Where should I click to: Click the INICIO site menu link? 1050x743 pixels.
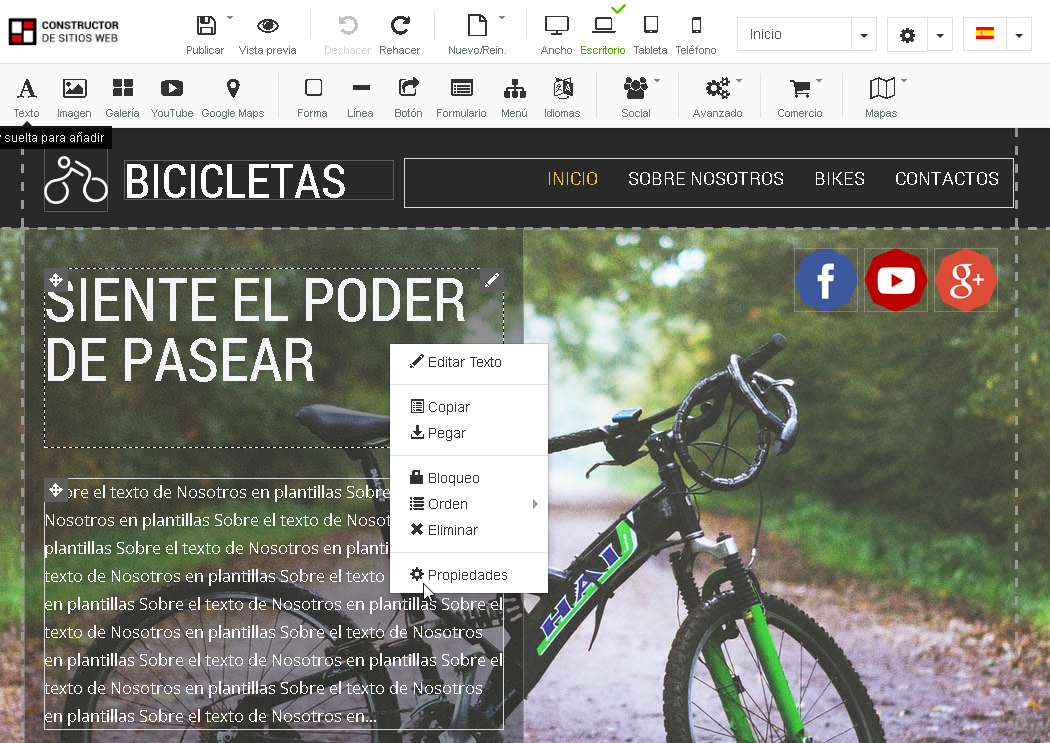pyautogui.click(x=573, y=179)
